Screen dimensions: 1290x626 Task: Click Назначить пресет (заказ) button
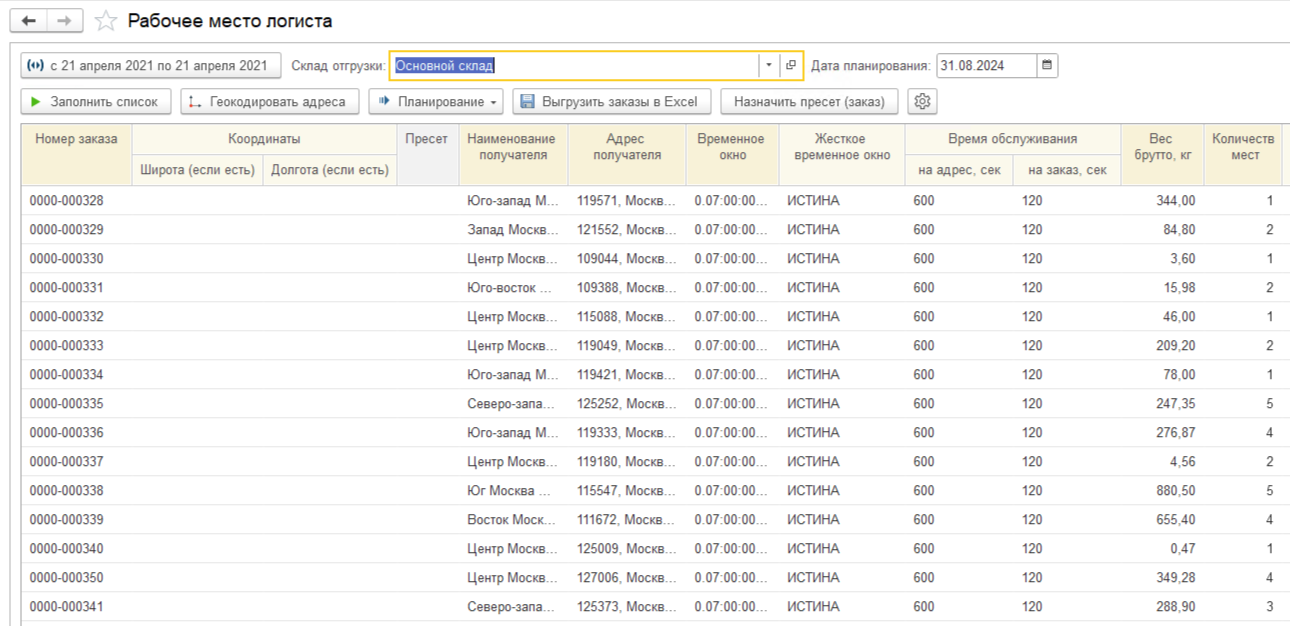click(x=809, y=101)
